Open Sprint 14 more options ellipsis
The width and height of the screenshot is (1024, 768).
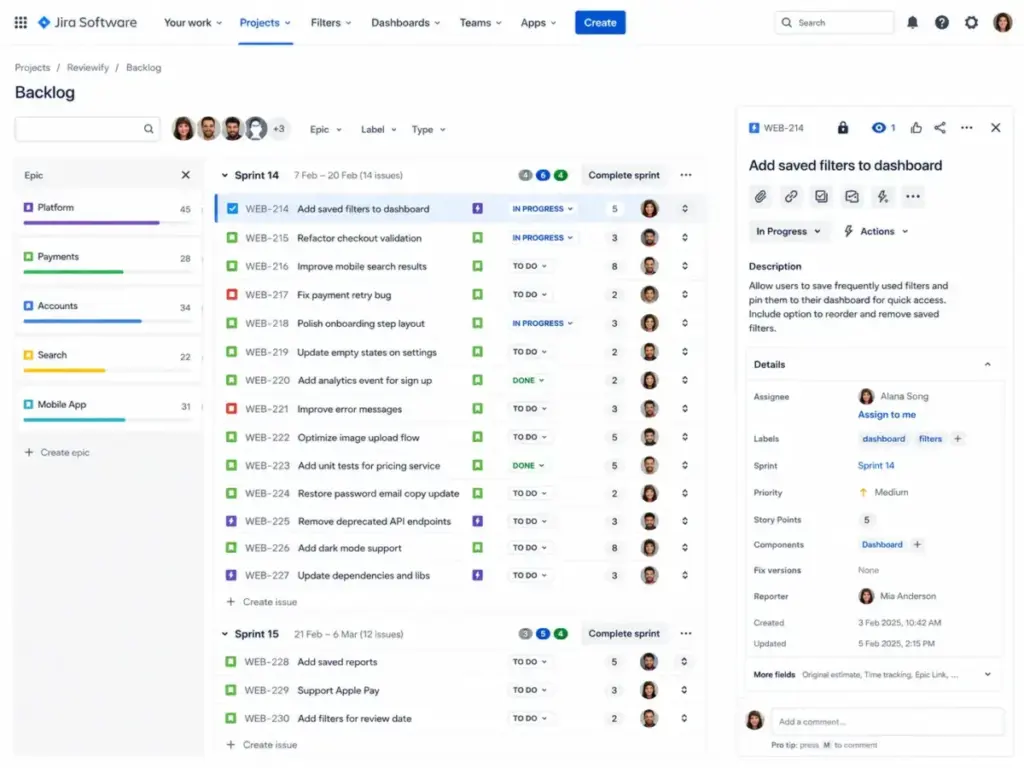(x=686, y=175)
